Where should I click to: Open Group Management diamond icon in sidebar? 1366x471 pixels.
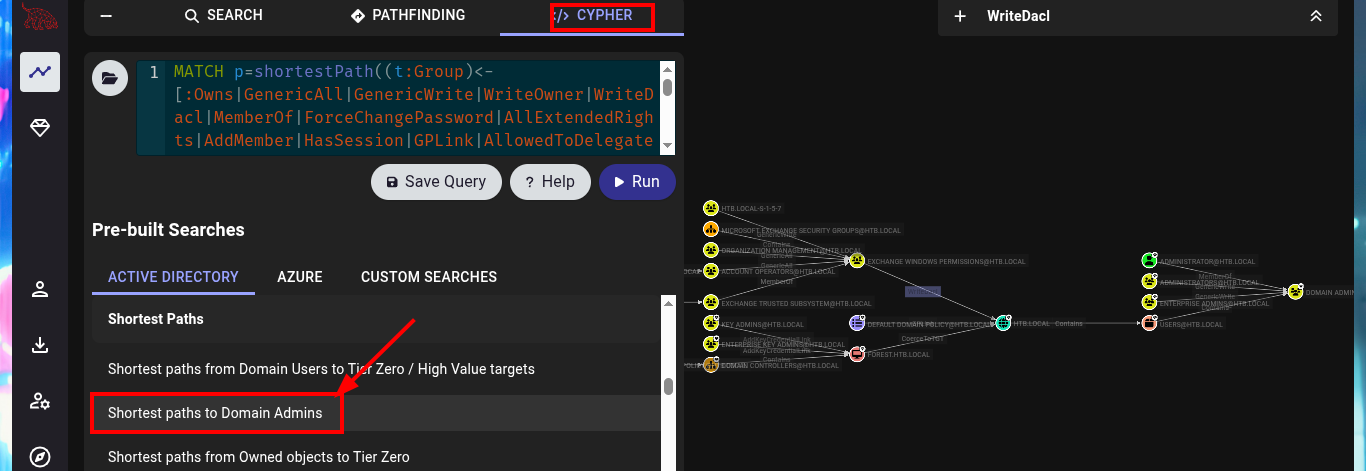tap(40, 129)
